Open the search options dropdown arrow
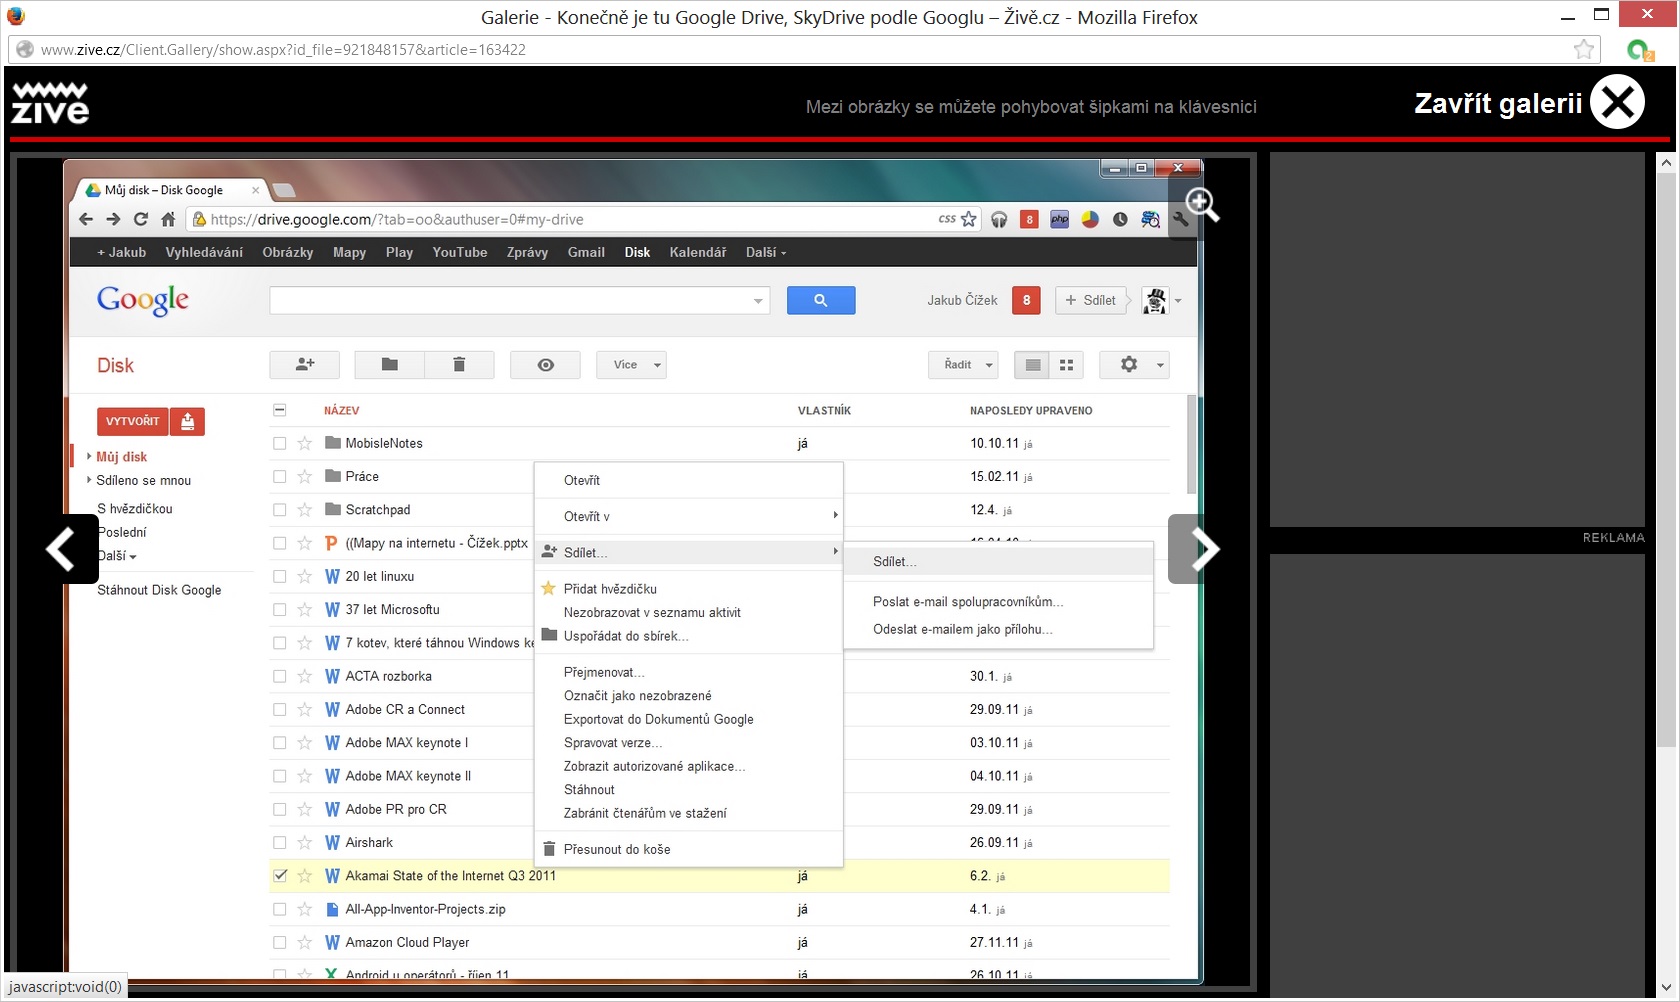1680x1002 pixels. [x=758, y=301]
